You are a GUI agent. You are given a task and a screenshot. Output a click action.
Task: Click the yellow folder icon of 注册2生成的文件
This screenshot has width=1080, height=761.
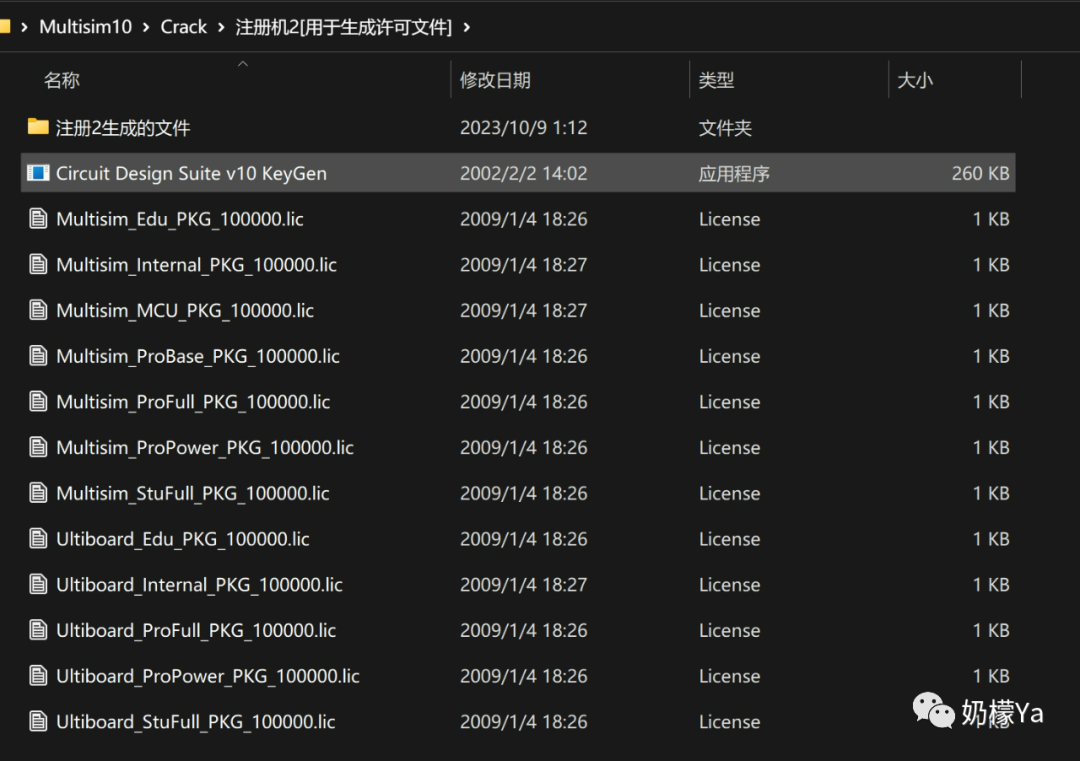[38, 127]
